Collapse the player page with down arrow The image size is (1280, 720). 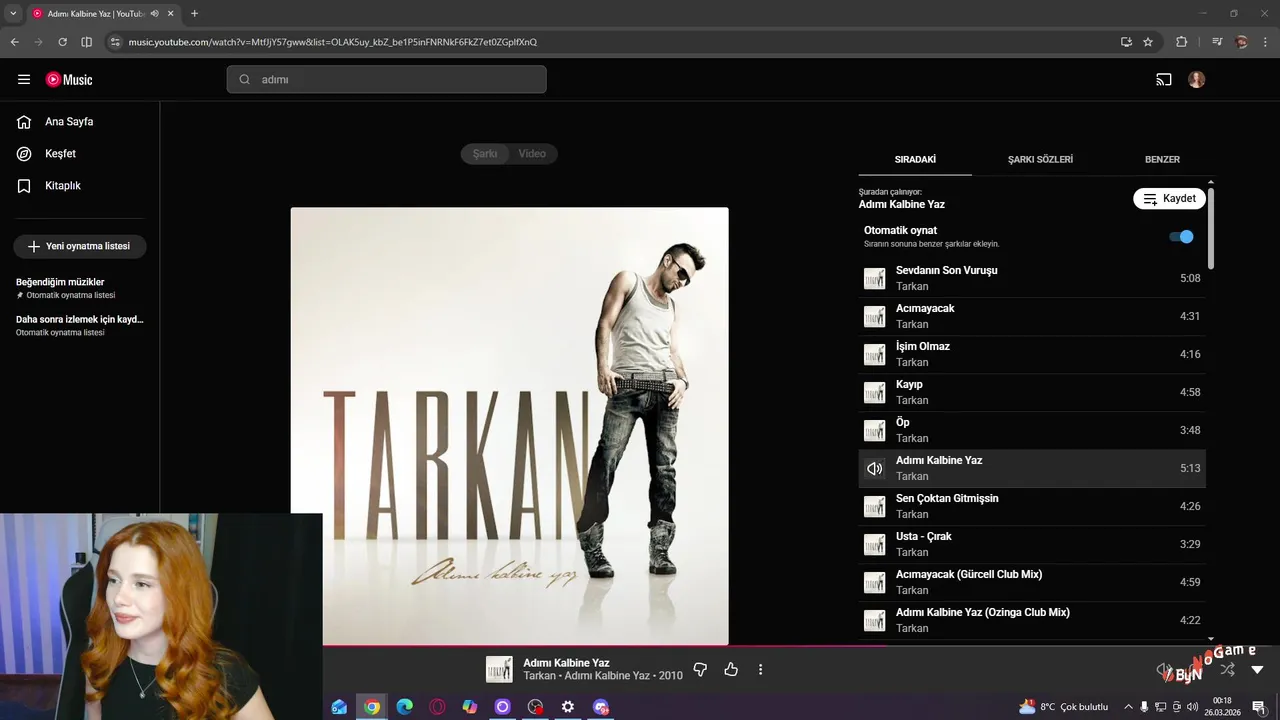[x=1258, y=670]
